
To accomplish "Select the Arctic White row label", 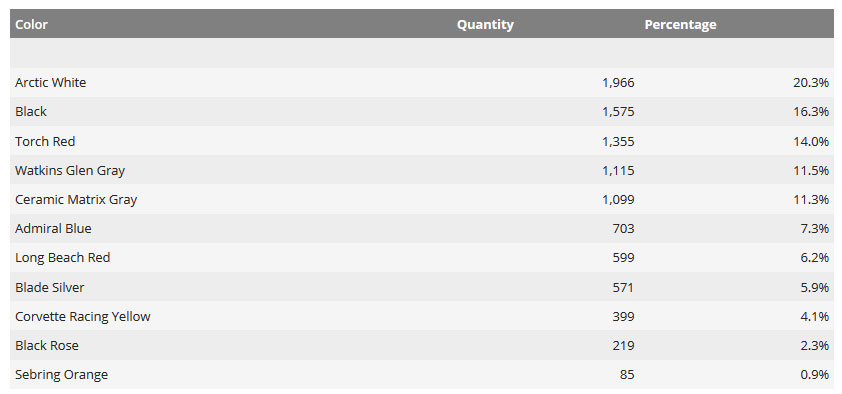I will (x=50, y=83).
